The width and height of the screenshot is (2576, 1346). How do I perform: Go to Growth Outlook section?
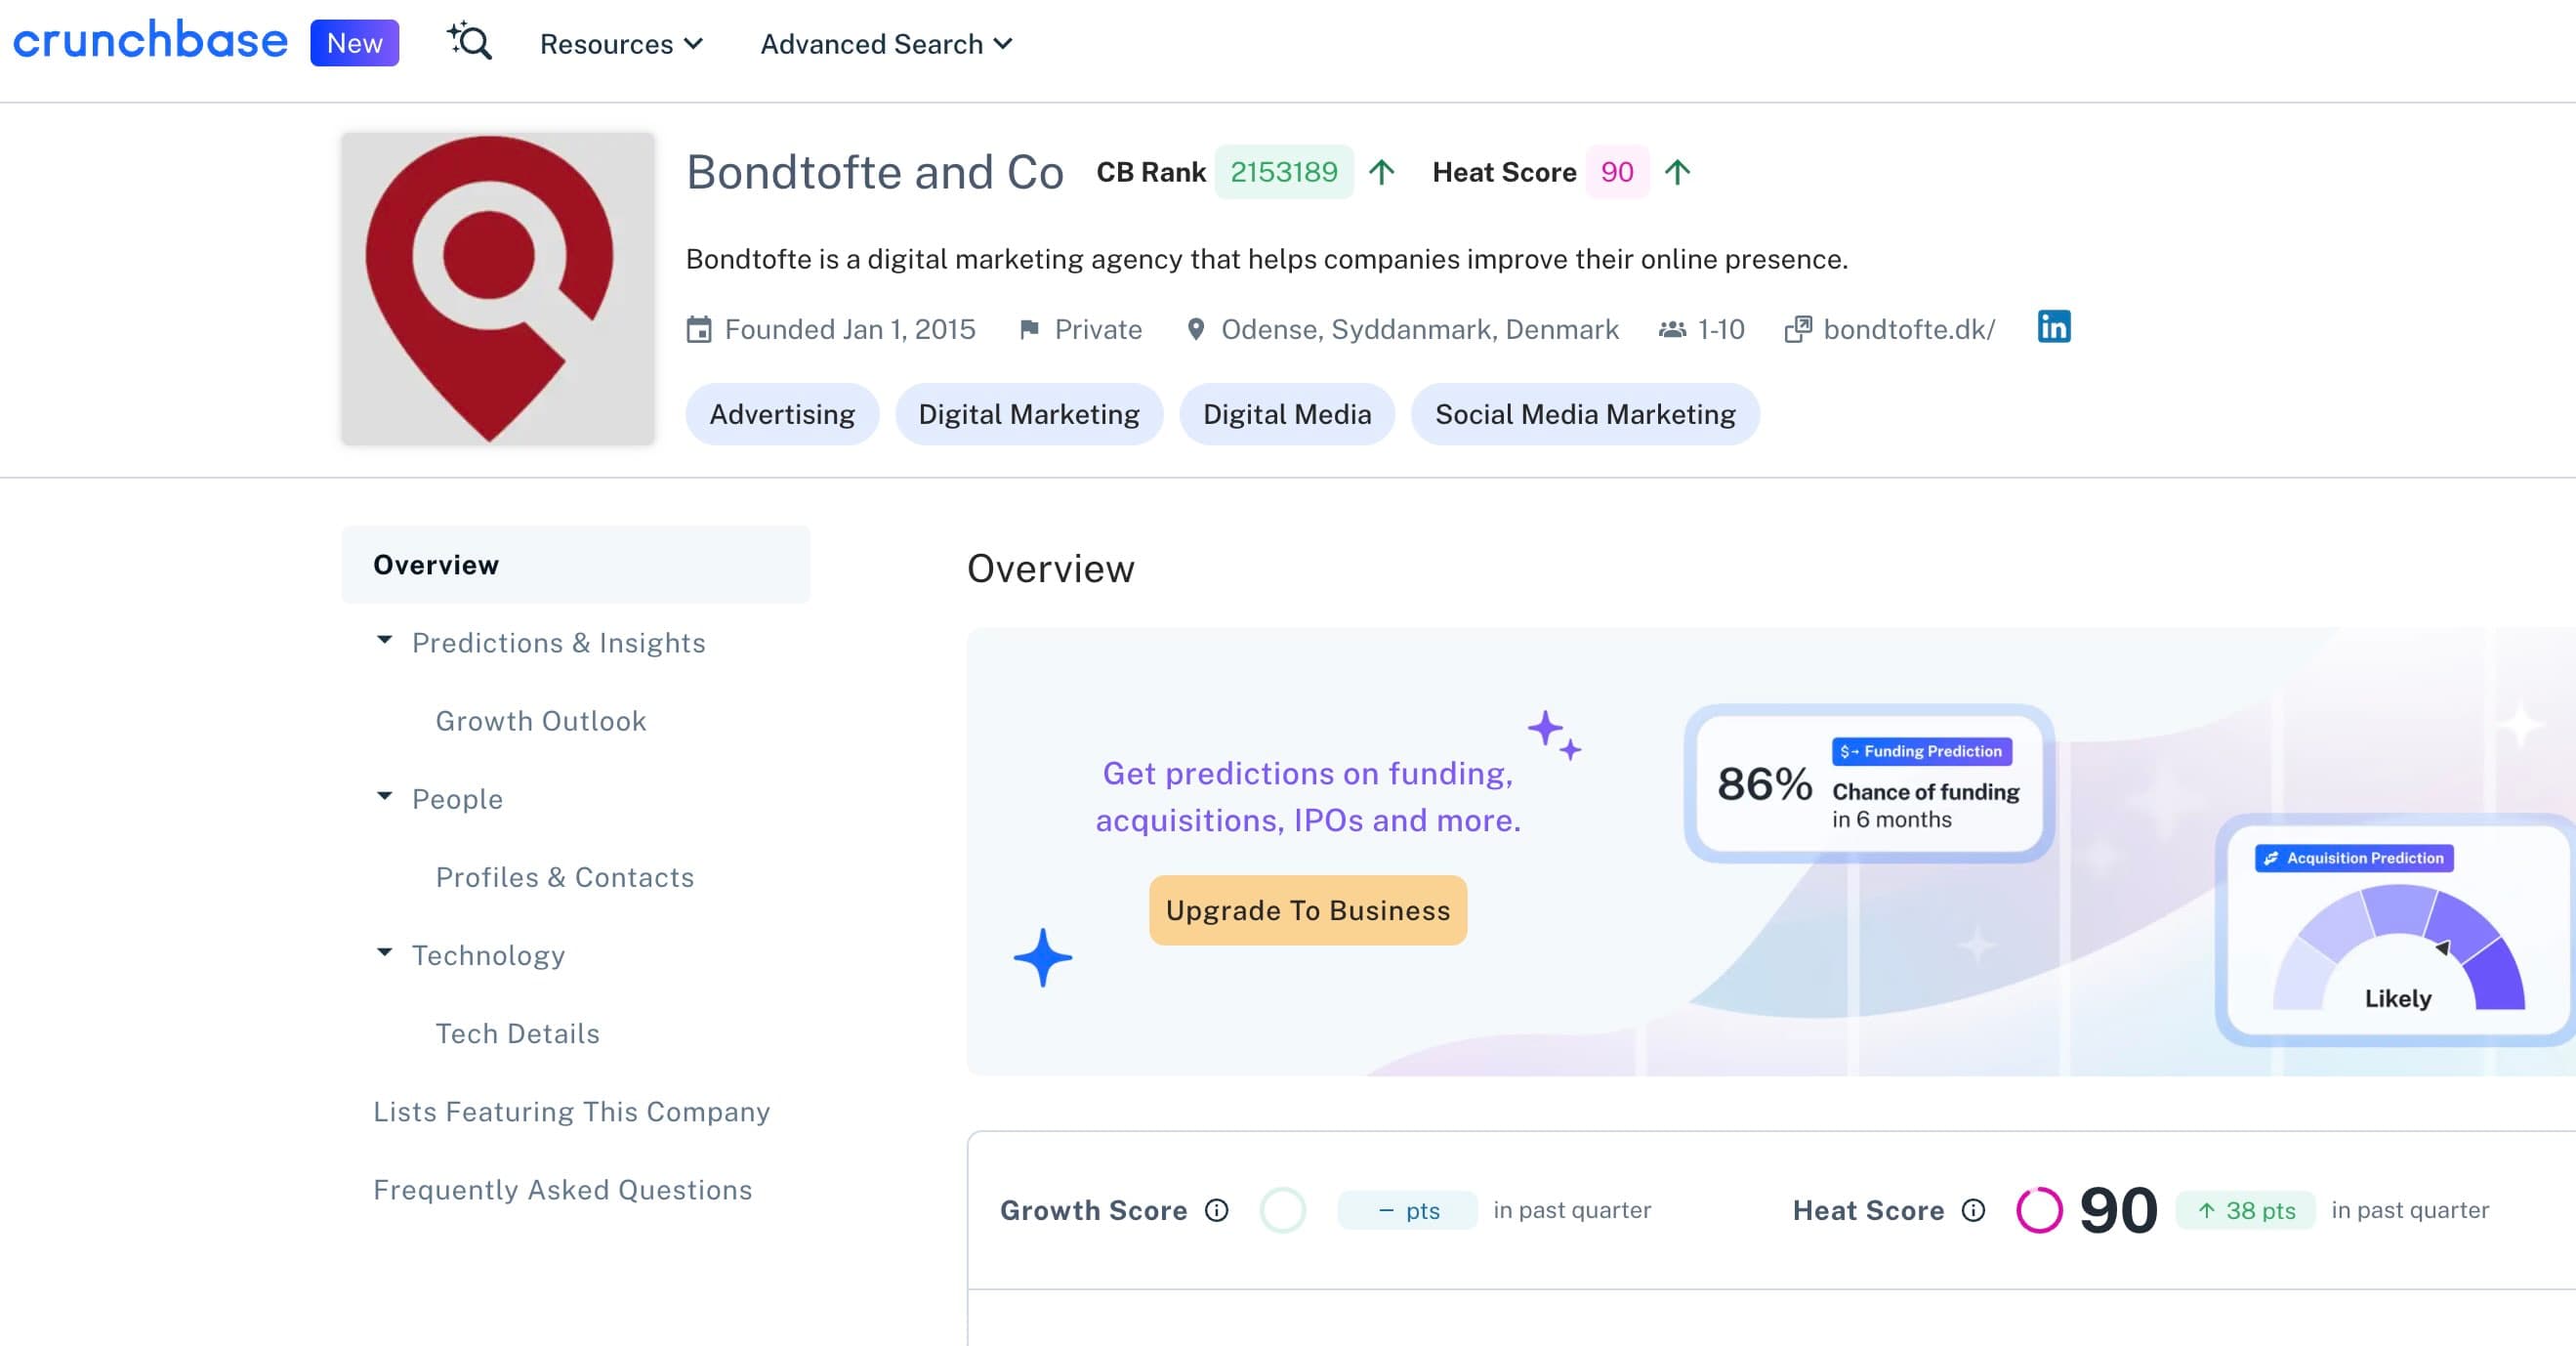(541, 721)
